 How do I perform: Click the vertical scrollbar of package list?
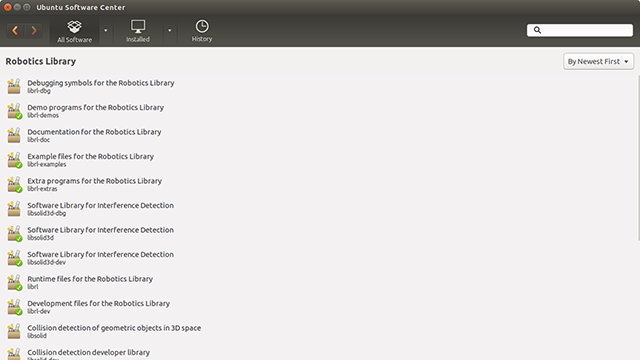point(638,158)
